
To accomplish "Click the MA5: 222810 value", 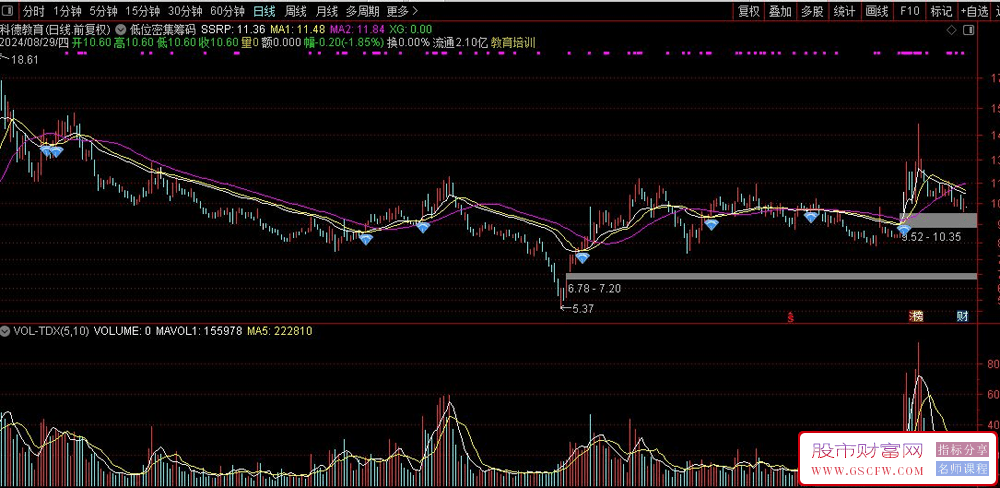I will coord(279,331).
